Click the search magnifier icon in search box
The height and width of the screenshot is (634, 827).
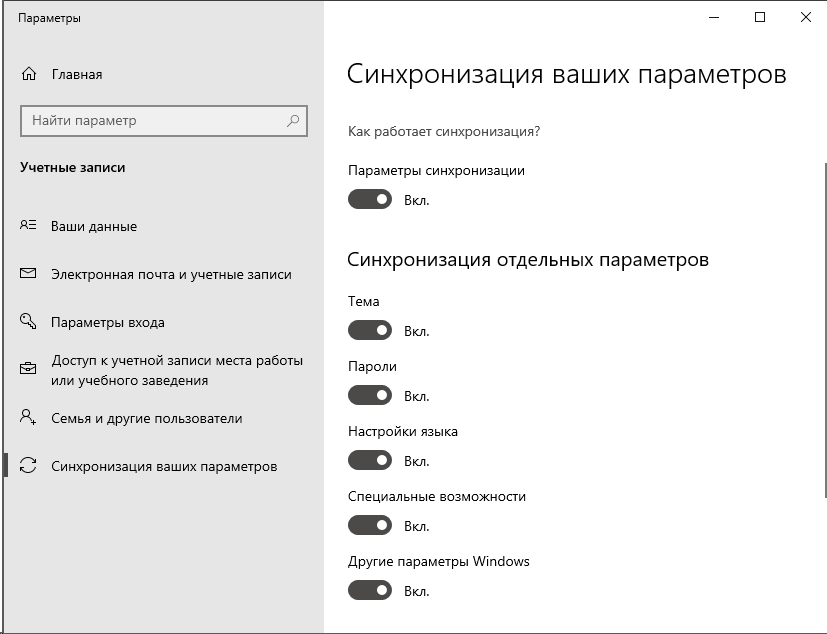[x=293, y=121]
